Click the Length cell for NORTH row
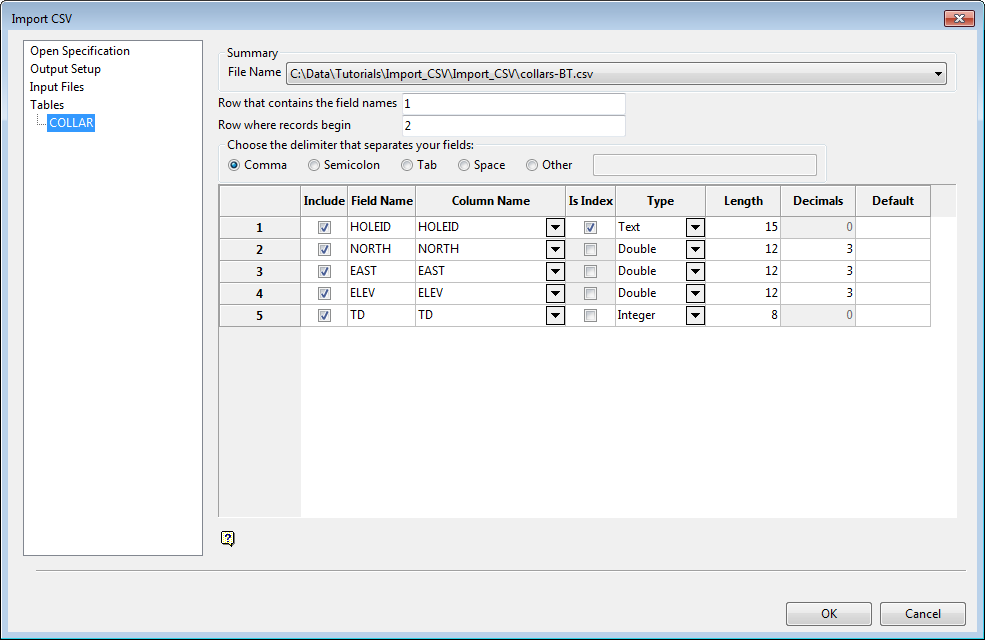 click(742, 249)
